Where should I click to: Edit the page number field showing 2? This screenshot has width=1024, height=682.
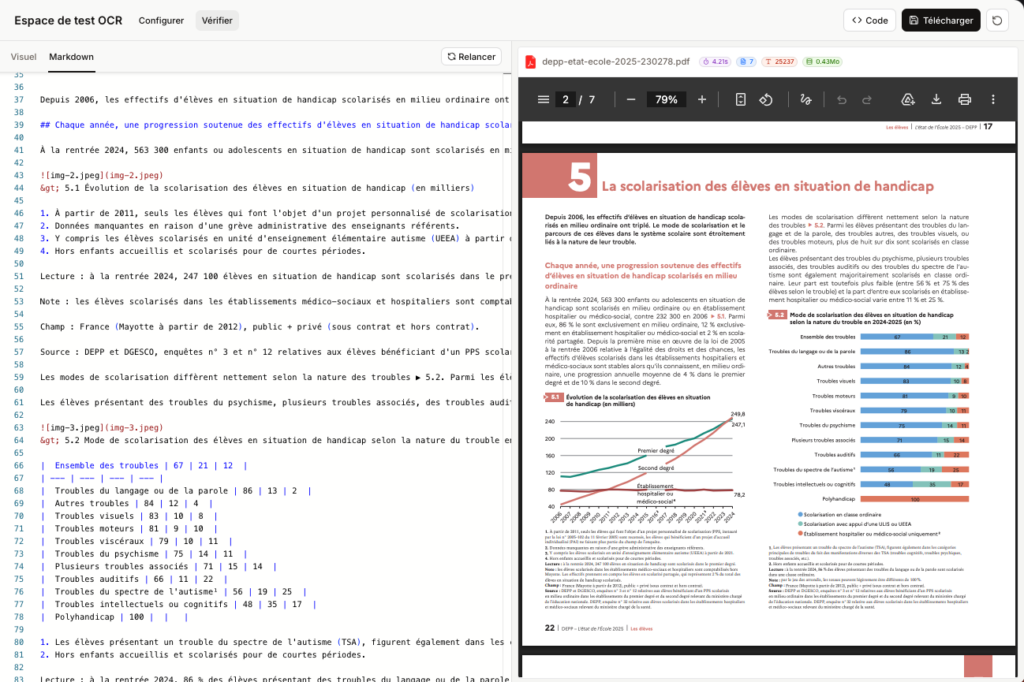[x=566, y=99]
